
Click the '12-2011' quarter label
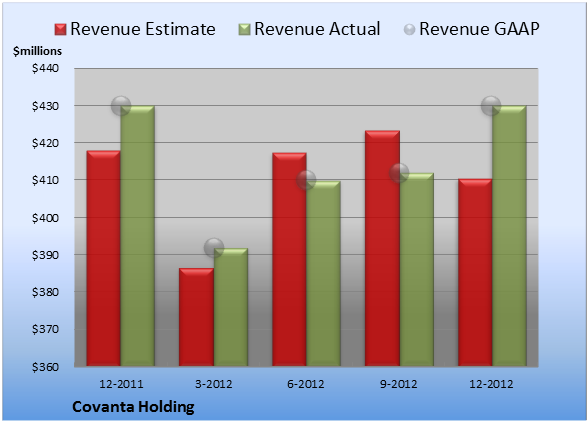[121, 384]
